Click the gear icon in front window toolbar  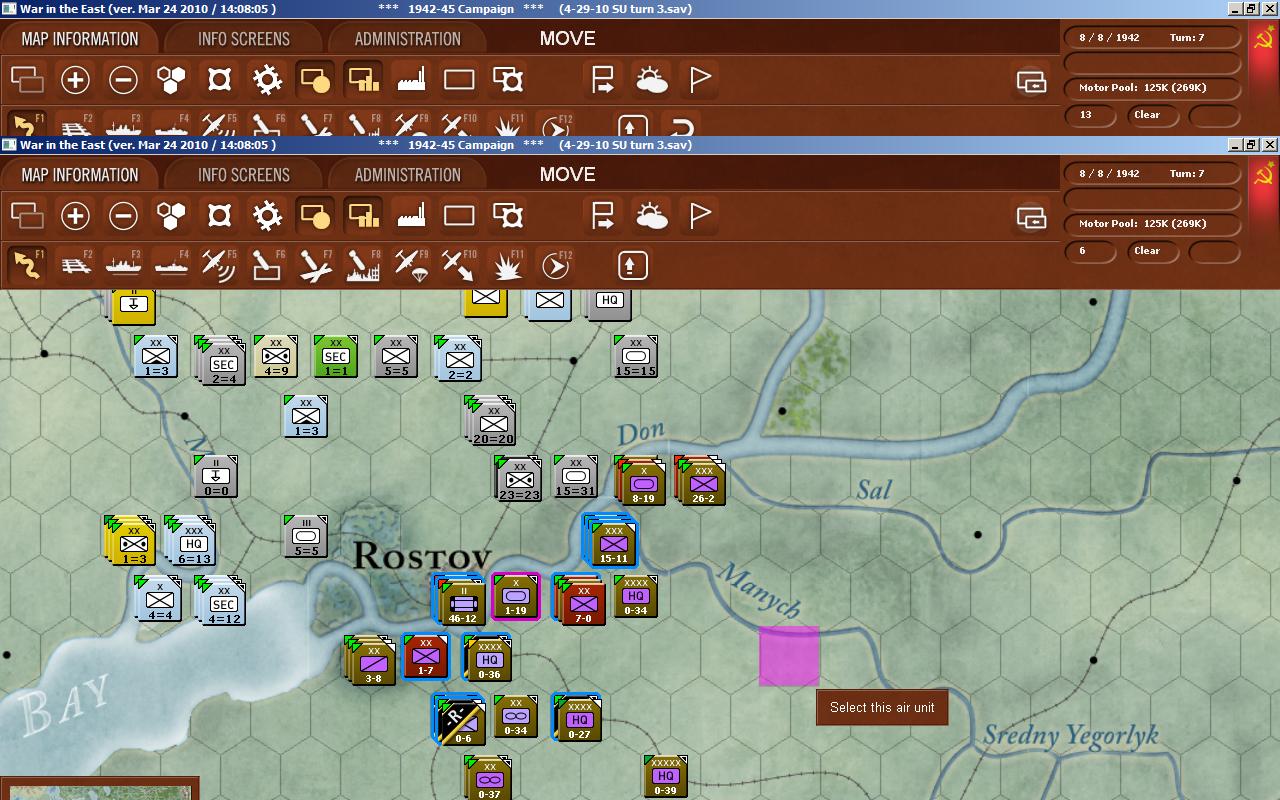[267, 216]
